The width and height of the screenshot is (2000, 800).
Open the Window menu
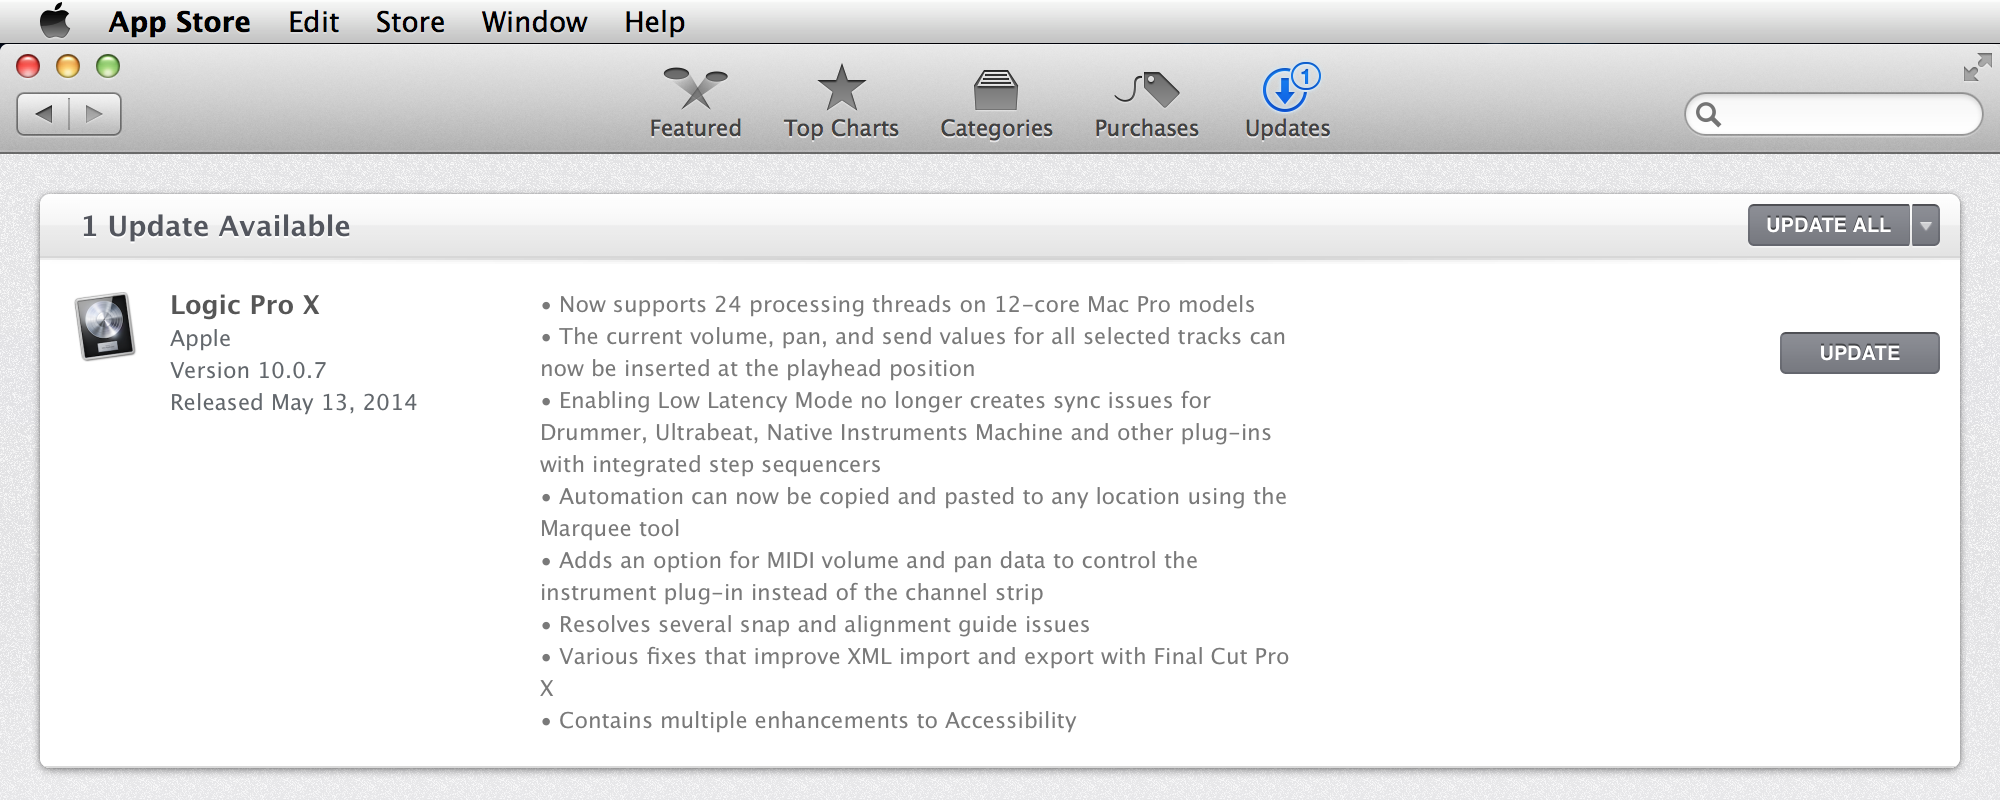coord(534,22)
